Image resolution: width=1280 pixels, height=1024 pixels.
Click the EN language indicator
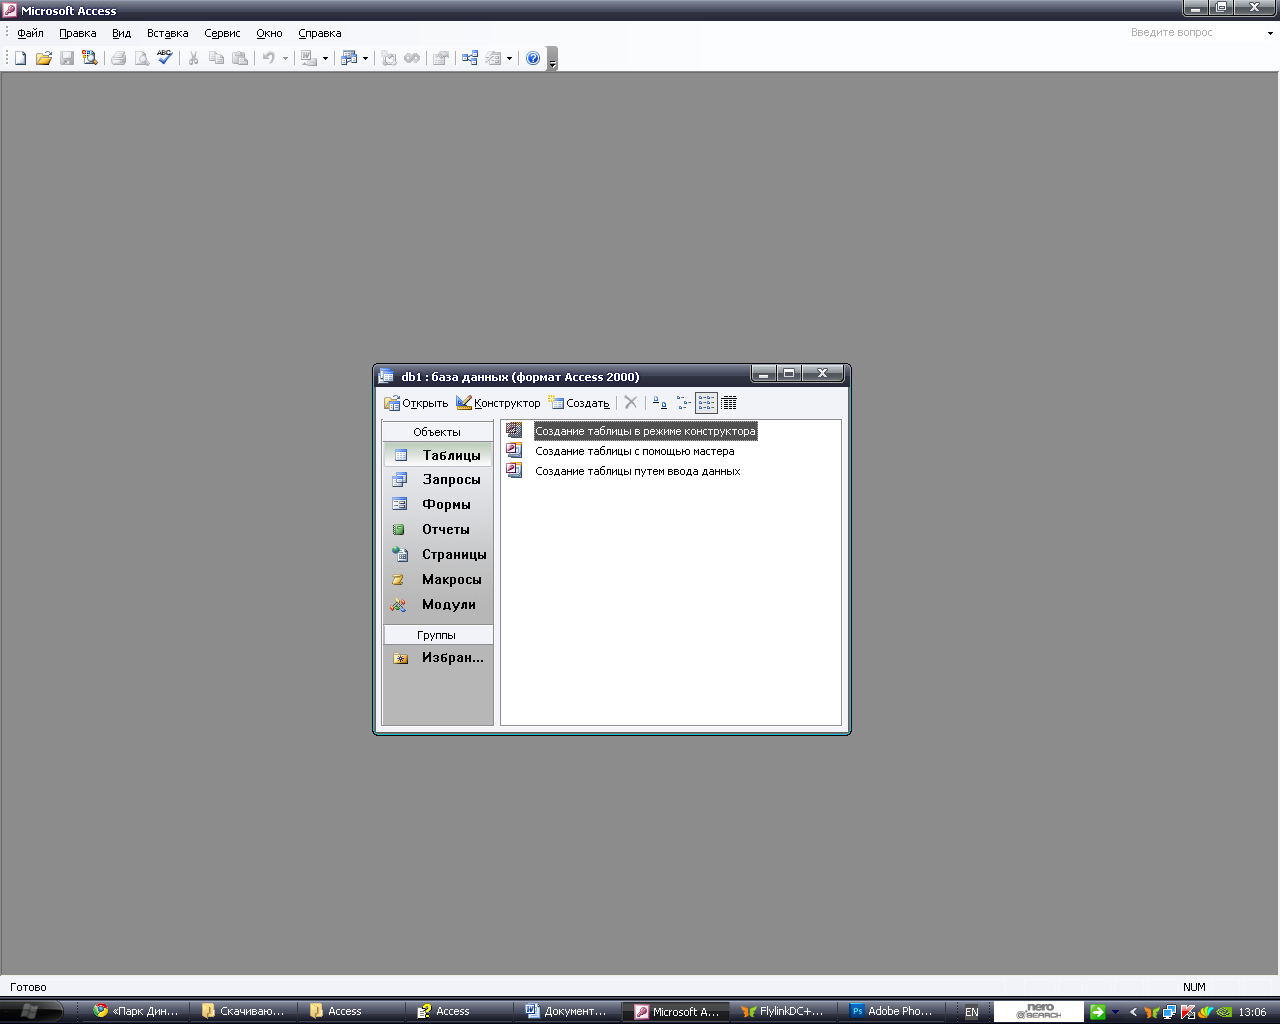972,1012
